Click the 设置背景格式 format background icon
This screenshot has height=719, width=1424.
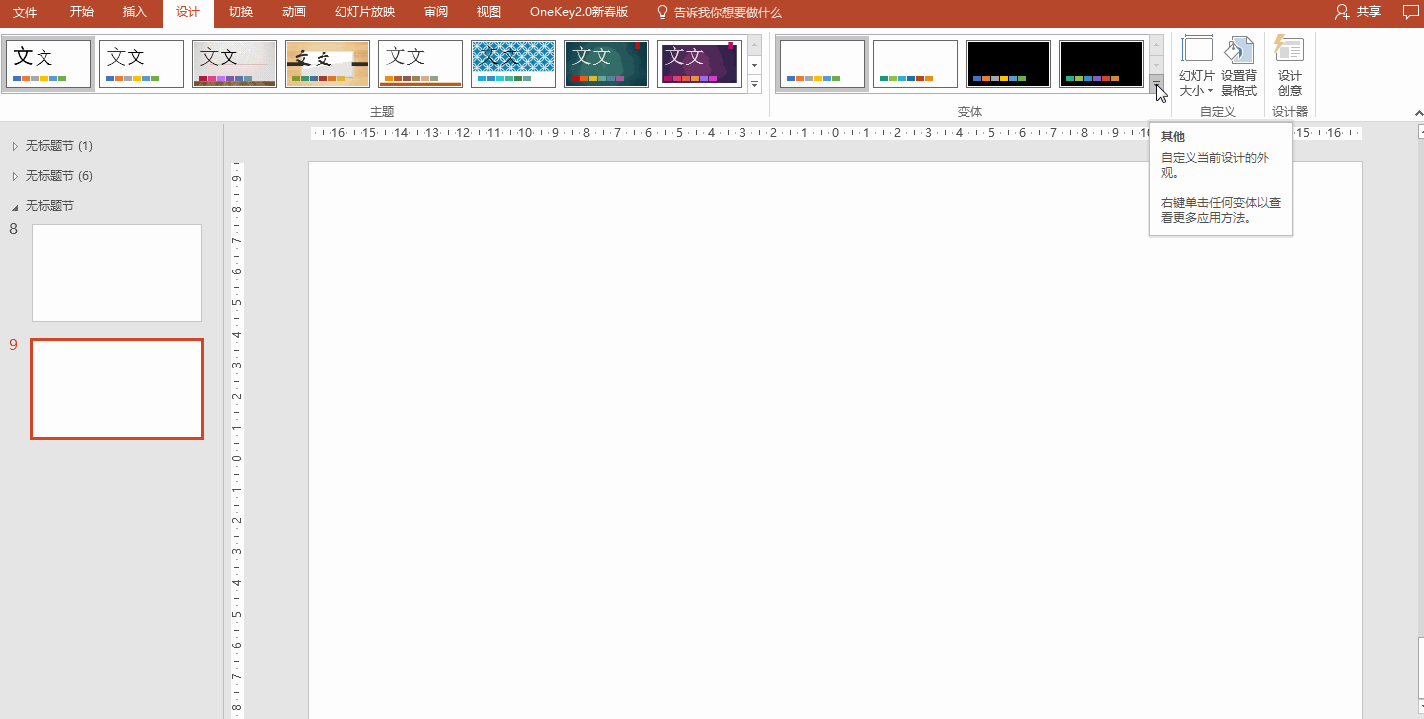click(1239, 66)
